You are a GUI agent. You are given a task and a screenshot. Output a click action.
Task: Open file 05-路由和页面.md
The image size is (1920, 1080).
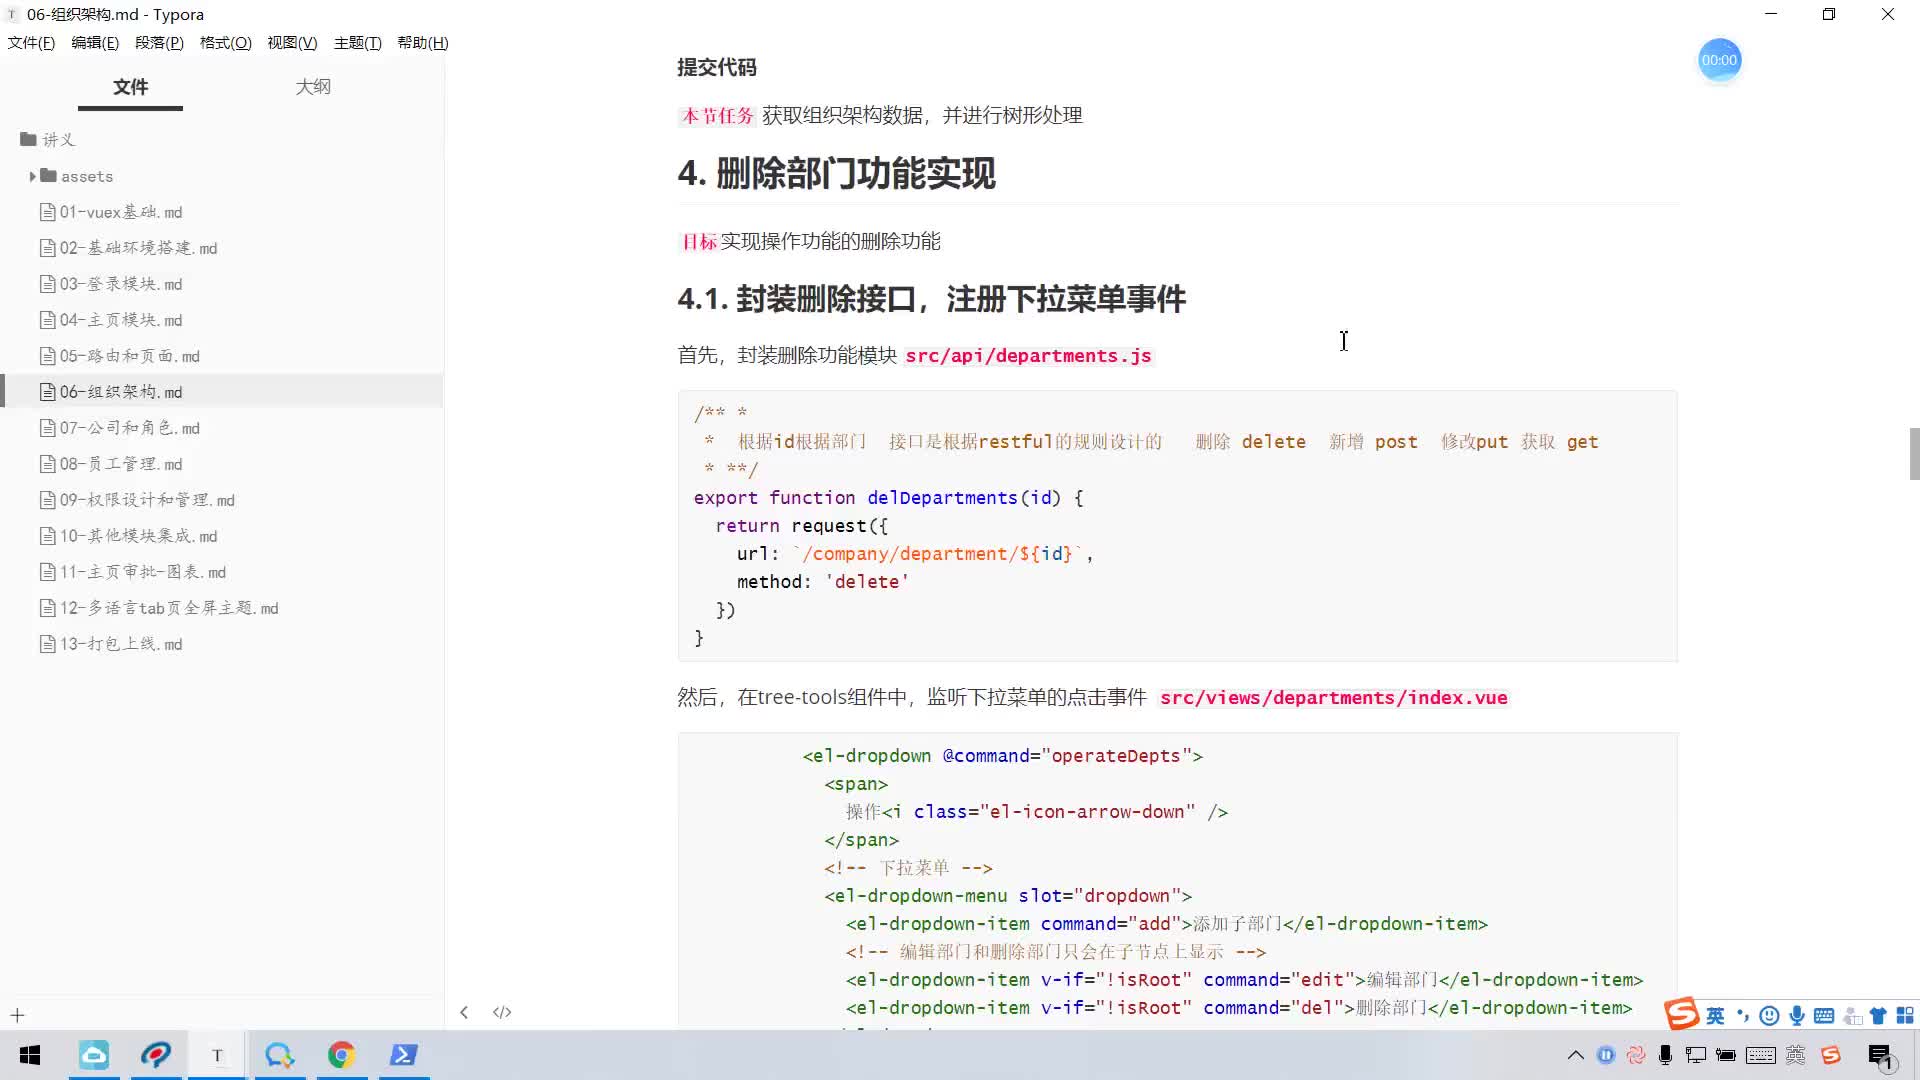coord(120,356)
